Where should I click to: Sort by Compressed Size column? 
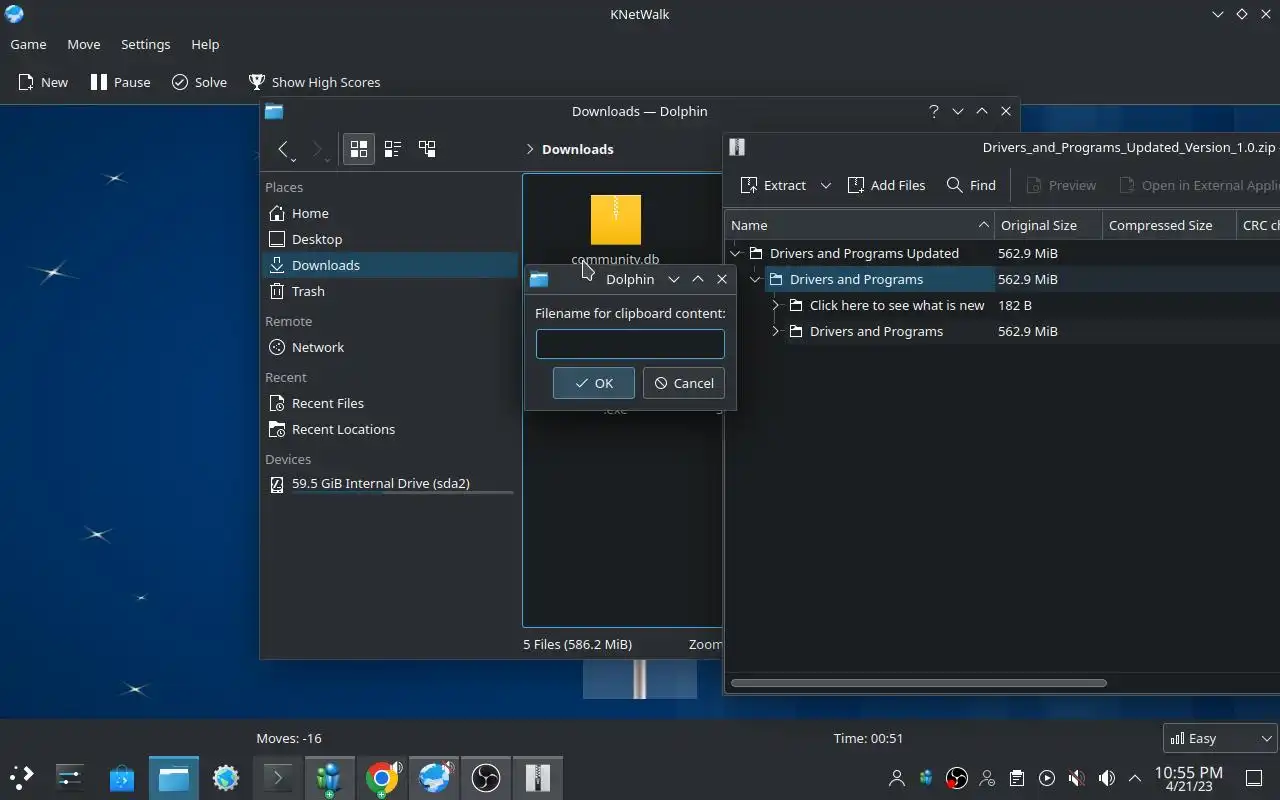click(1169, 225)
